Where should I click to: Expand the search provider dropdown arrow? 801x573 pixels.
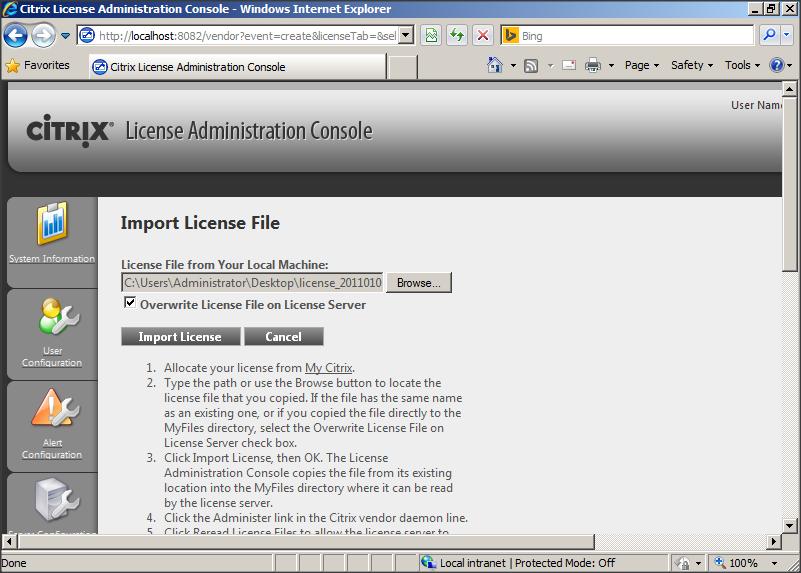click(x=787, y=35)
